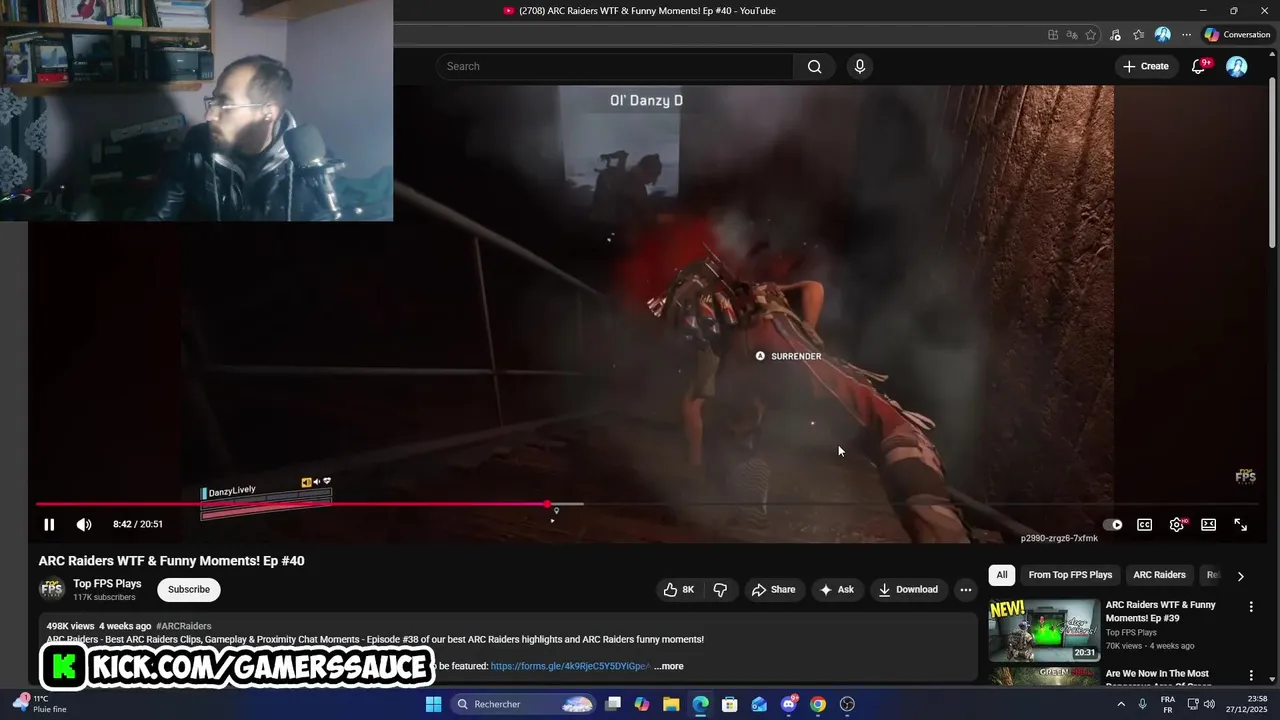1280x720 pixels.
Task: Open the YouTube account avatar menu
Action: [x=1237, y=66]
